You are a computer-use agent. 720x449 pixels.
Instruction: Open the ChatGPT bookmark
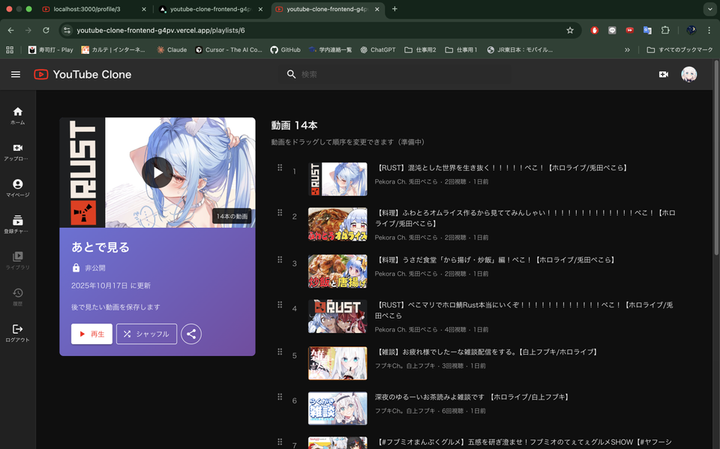coord(377,50)
